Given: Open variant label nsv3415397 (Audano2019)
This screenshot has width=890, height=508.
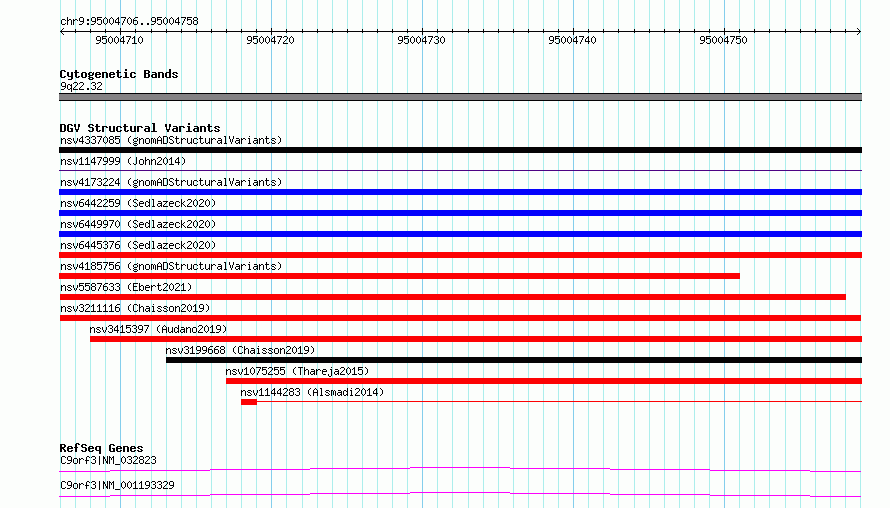Looking at the screenshot, I should [158, 329].
